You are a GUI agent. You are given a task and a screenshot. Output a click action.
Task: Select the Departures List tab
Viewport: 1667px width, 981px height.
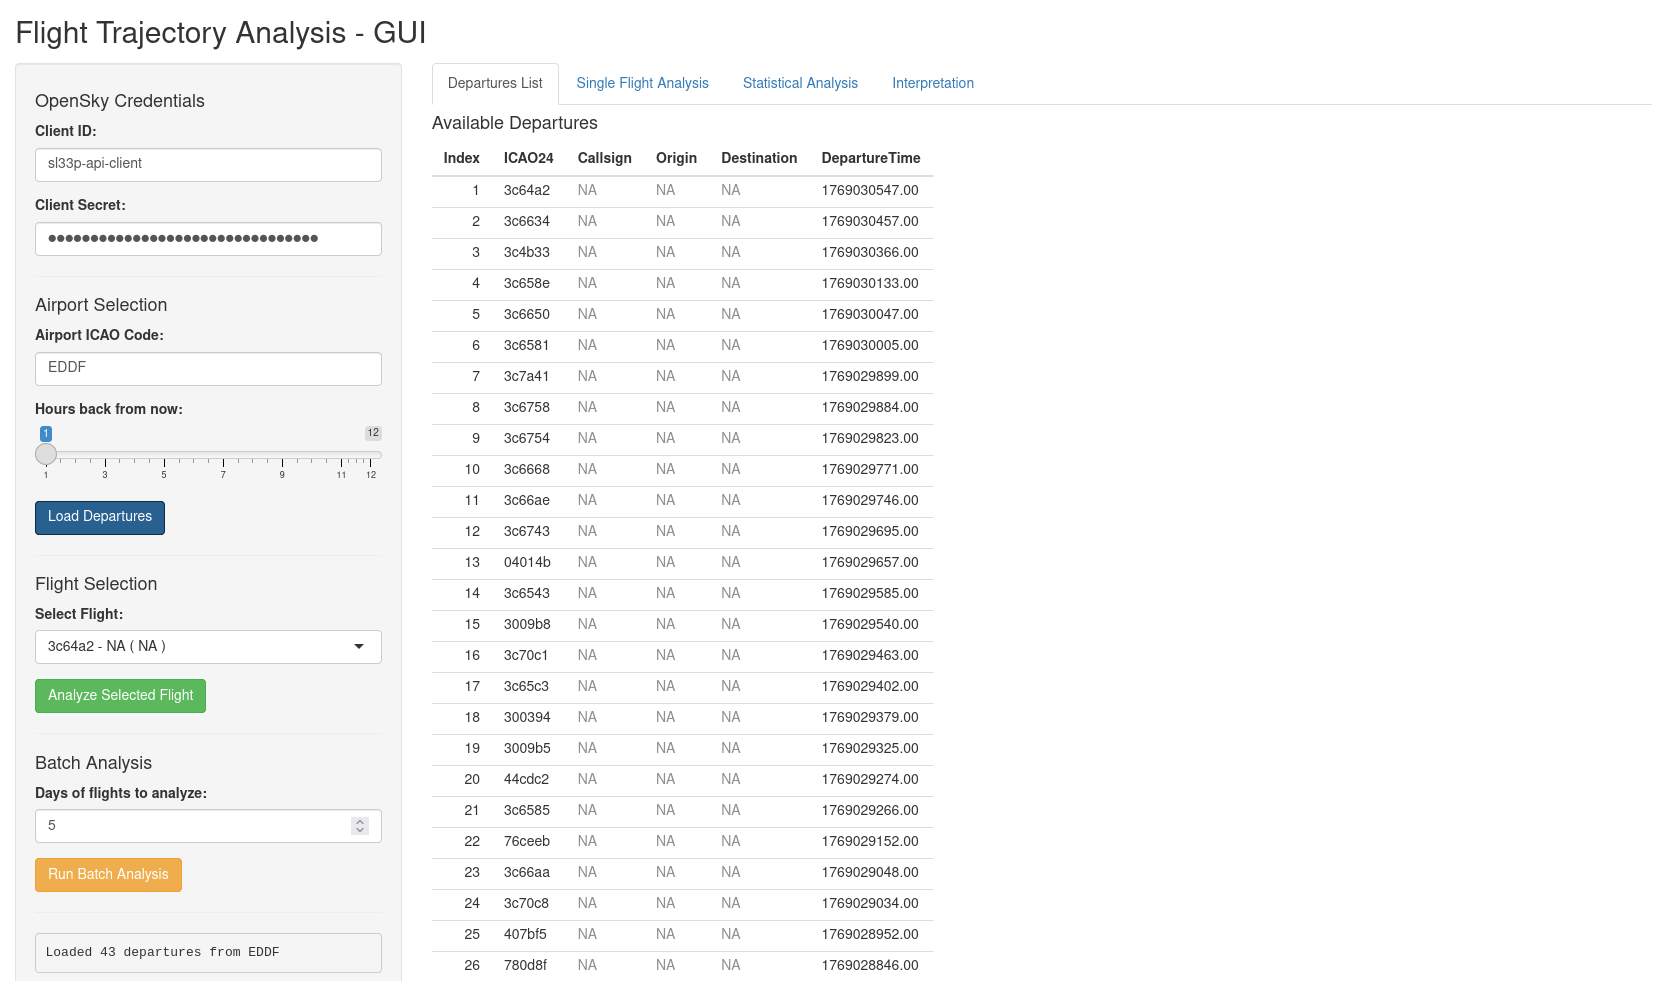coord(495,83)
